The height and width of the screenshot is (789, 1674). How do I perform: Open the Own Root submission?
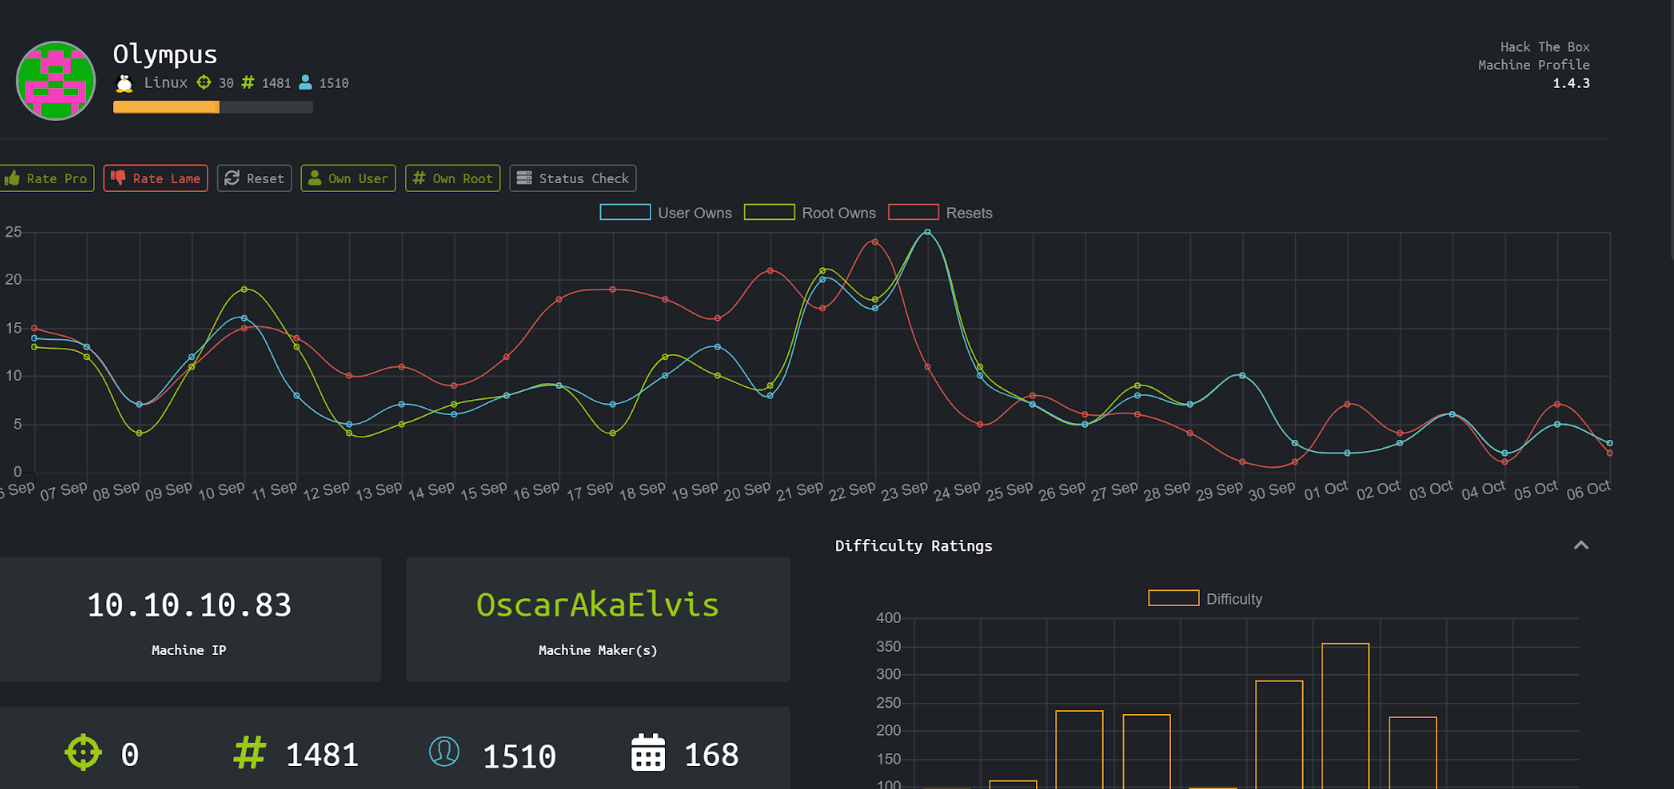tap(452, 178)
